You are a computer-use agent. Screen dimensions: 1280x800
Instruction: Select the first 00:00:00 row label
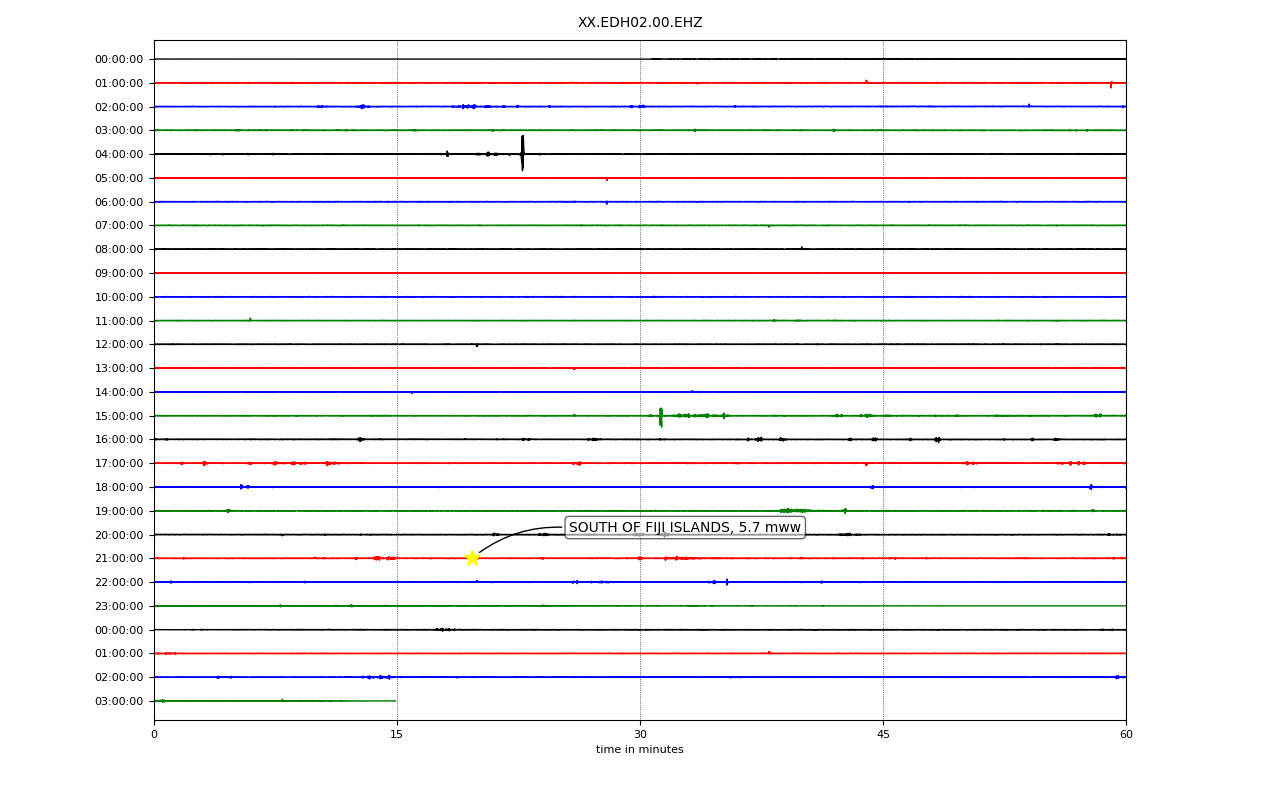119,59
